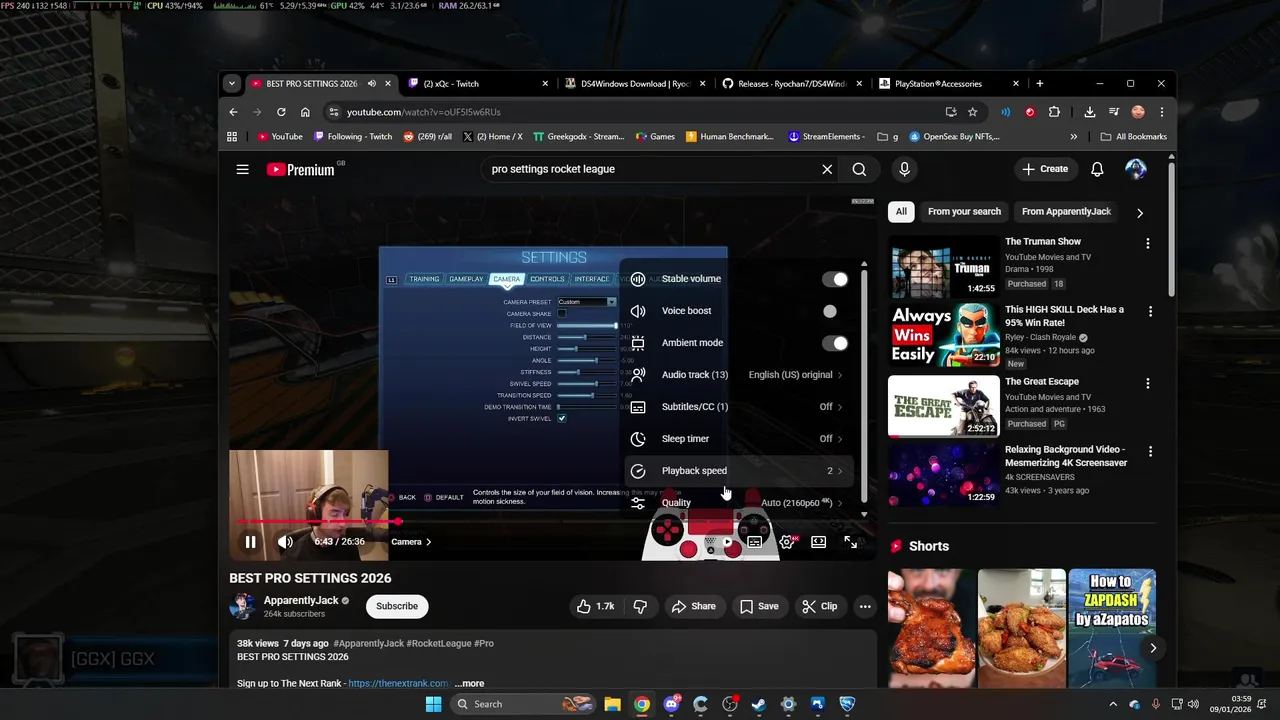Expand description with ...more
The image size is (1280, 720).
coord(469,684)
